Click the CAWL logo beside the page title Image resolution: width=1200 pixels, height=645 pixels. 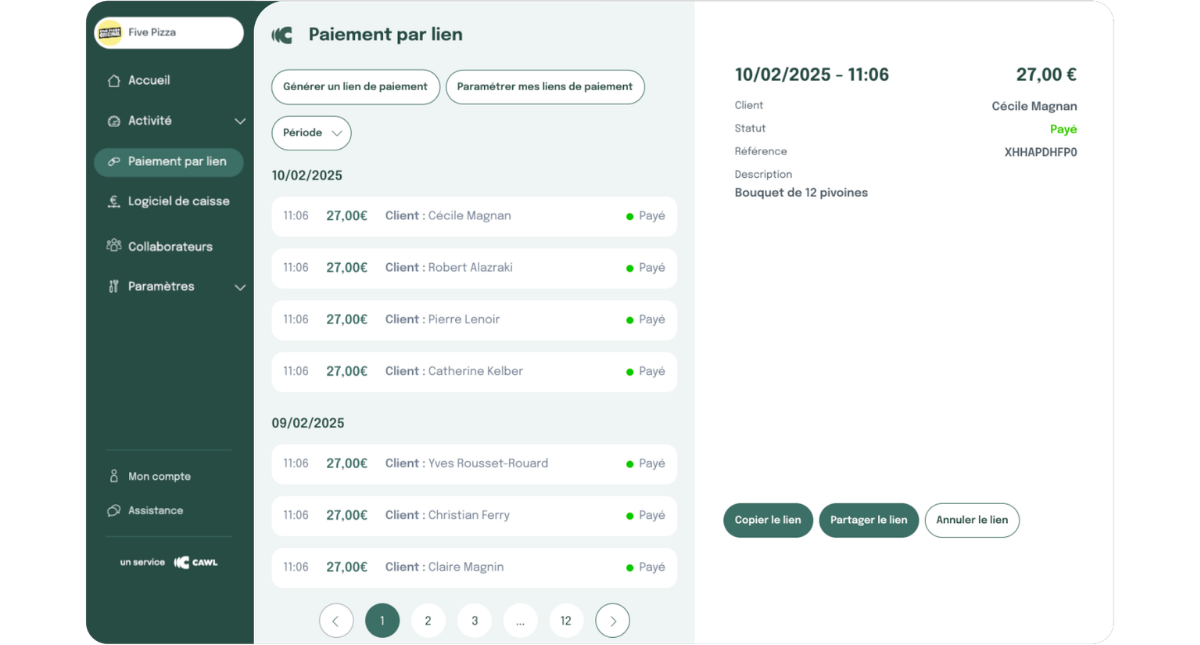click(x=282, y=35)
